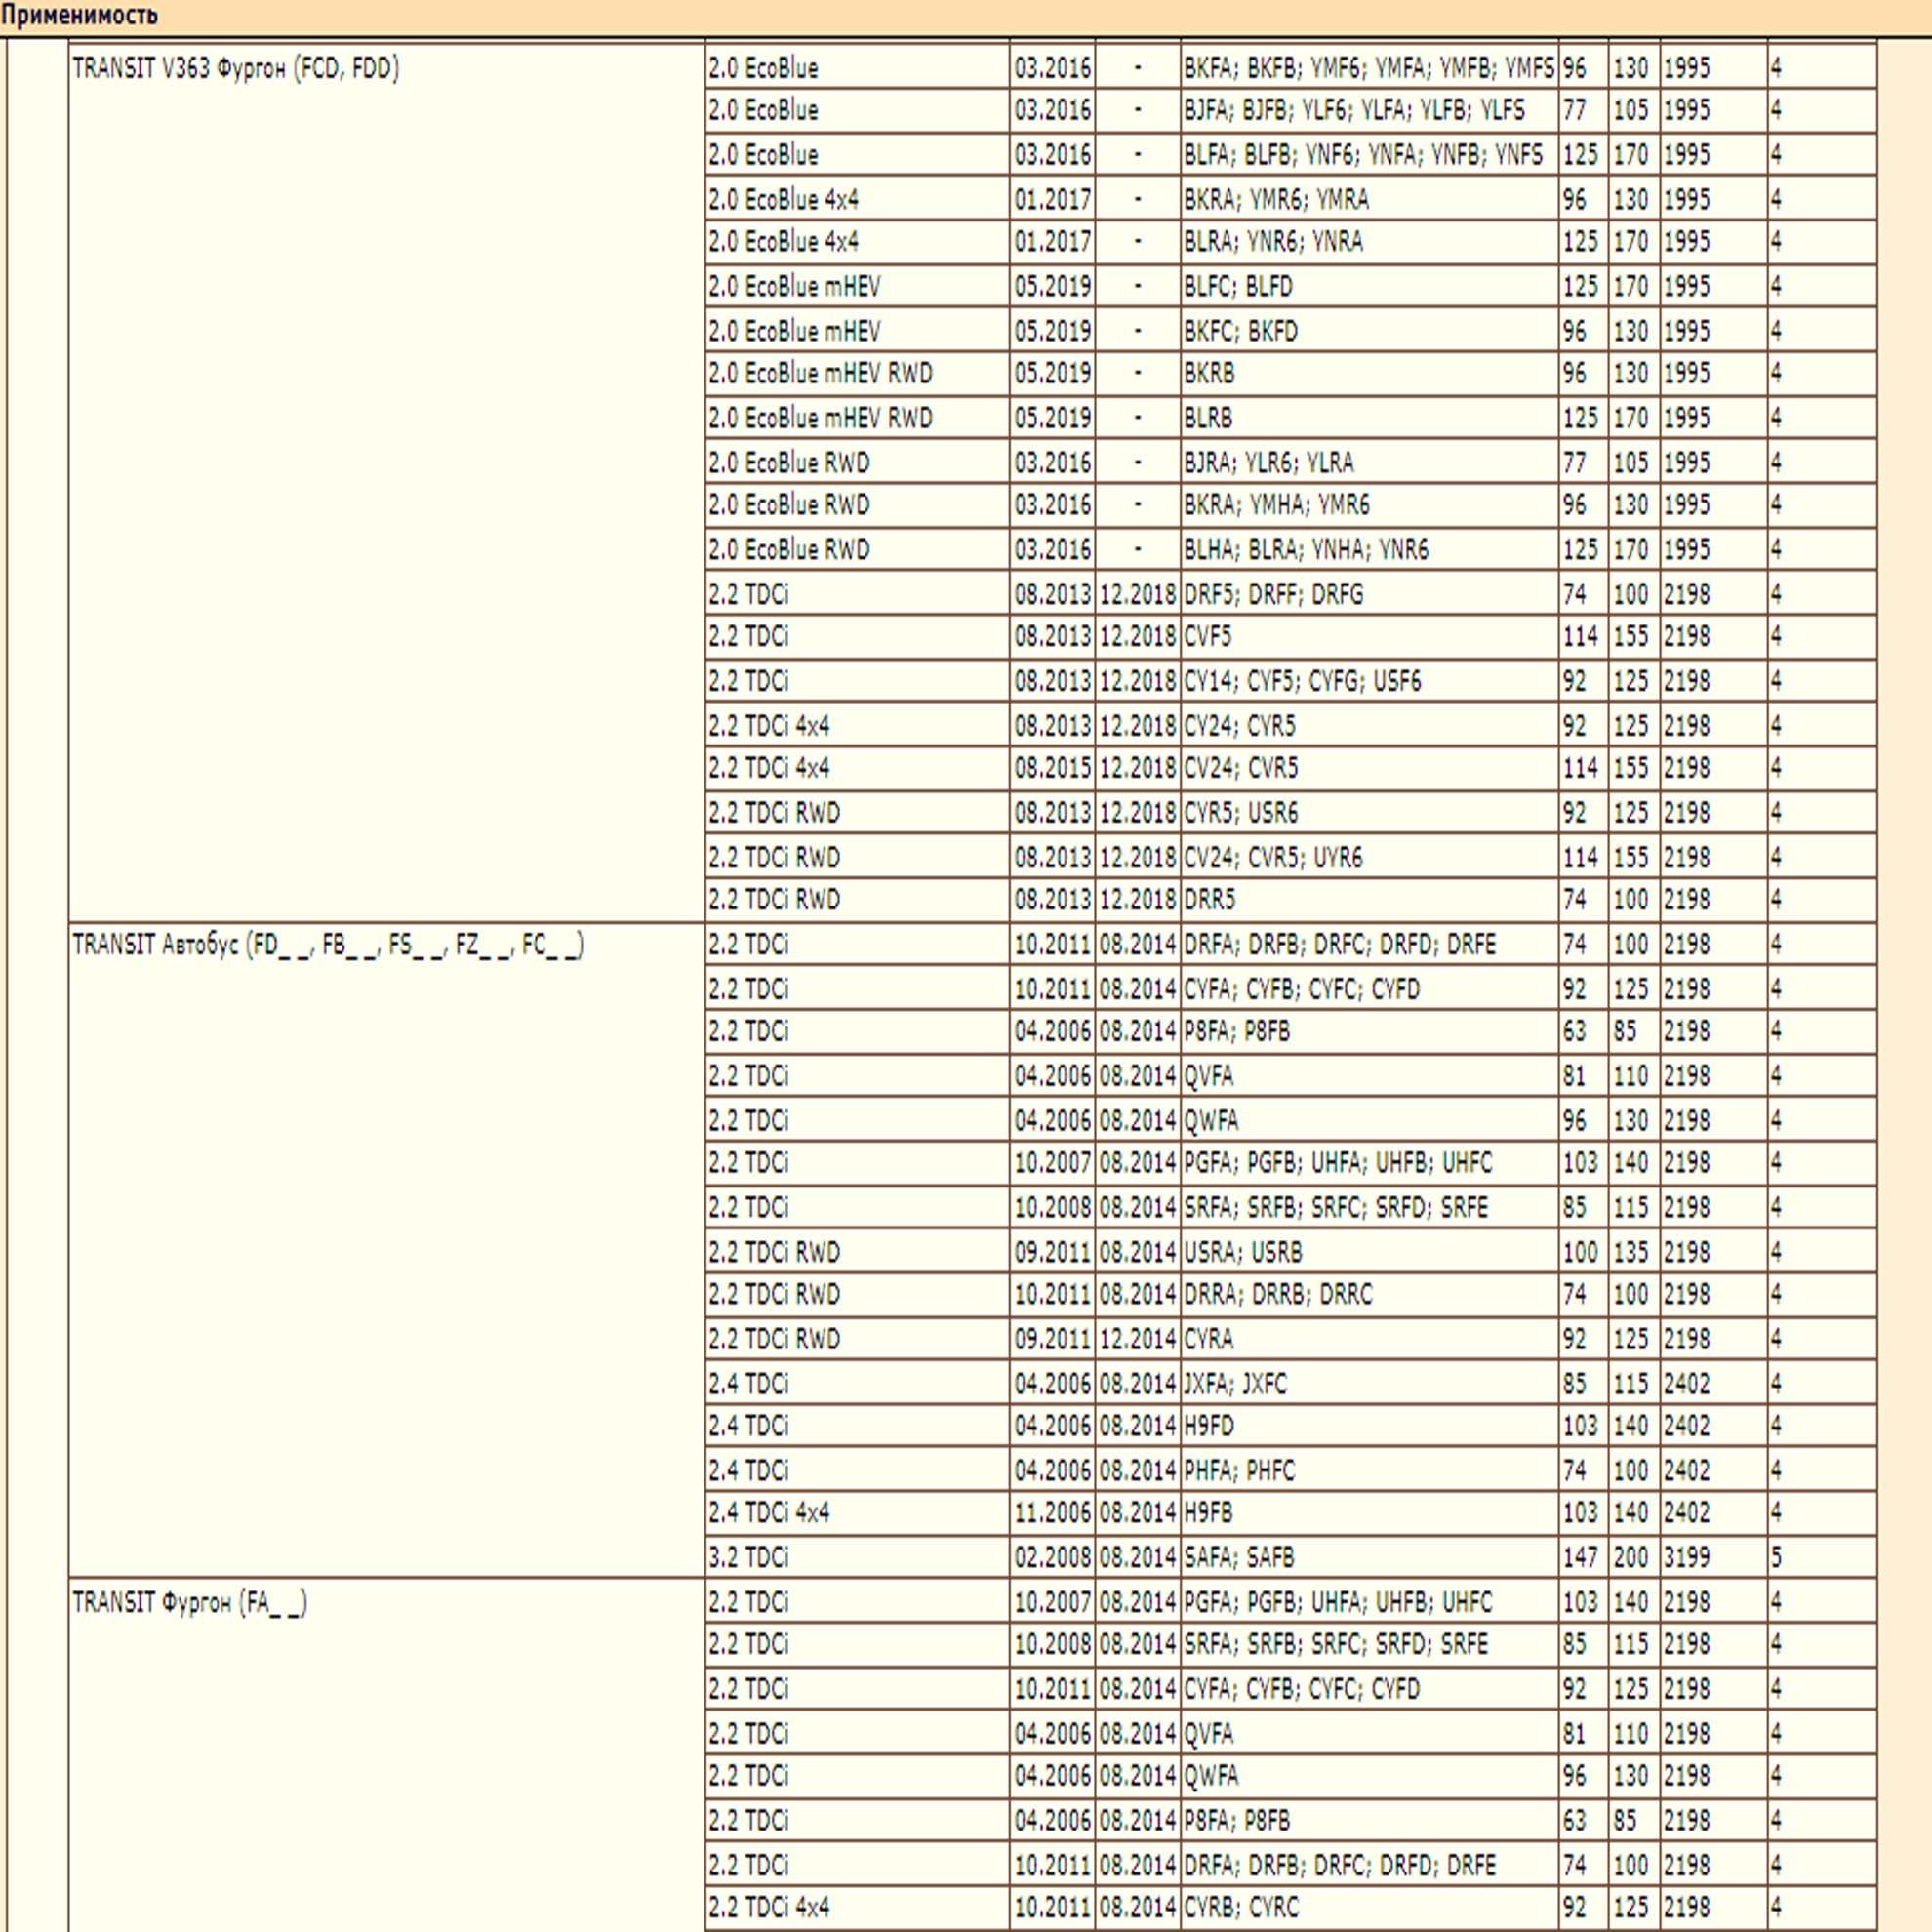The image size is (1932, 1932).
Task: Click engine codes cell BLFC; BLFD
Action: (x=1369, y=287)
